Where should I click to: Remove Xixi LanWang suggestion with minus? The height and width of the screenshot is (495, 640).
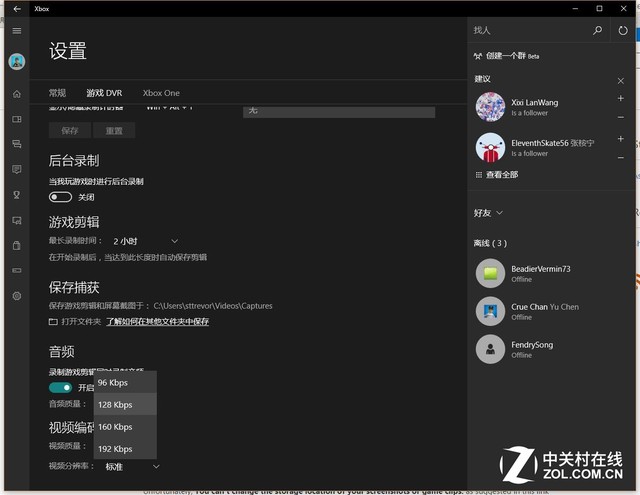point(620,118)
